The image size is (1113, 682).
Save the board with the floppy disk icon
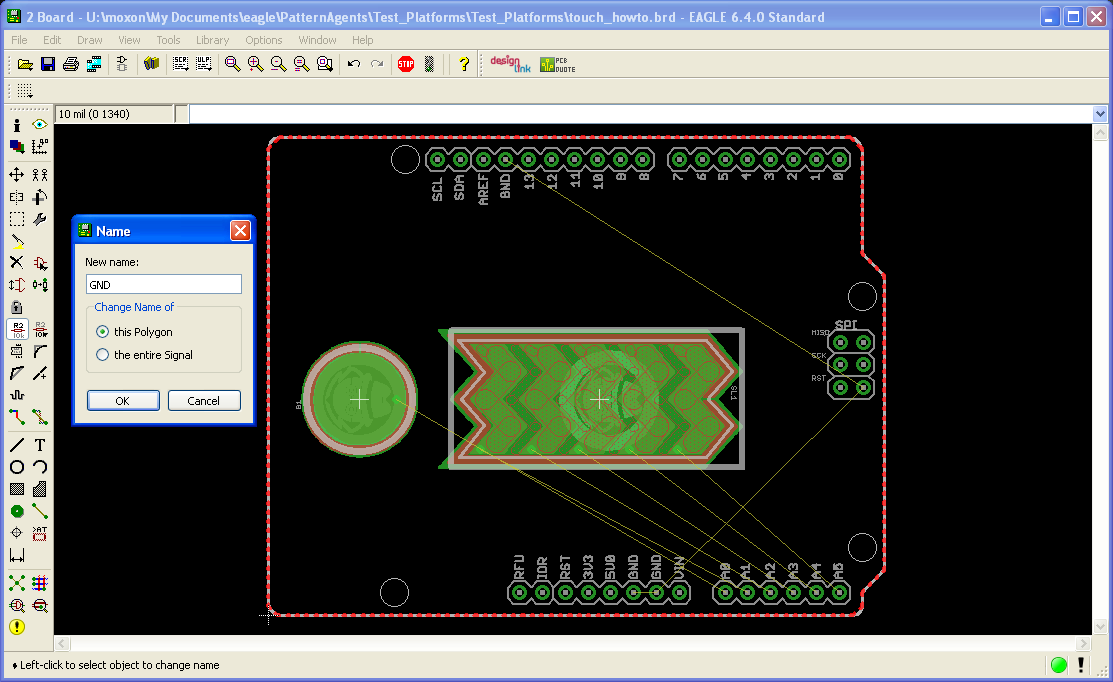pyautogui.click(x=48, y=65)
